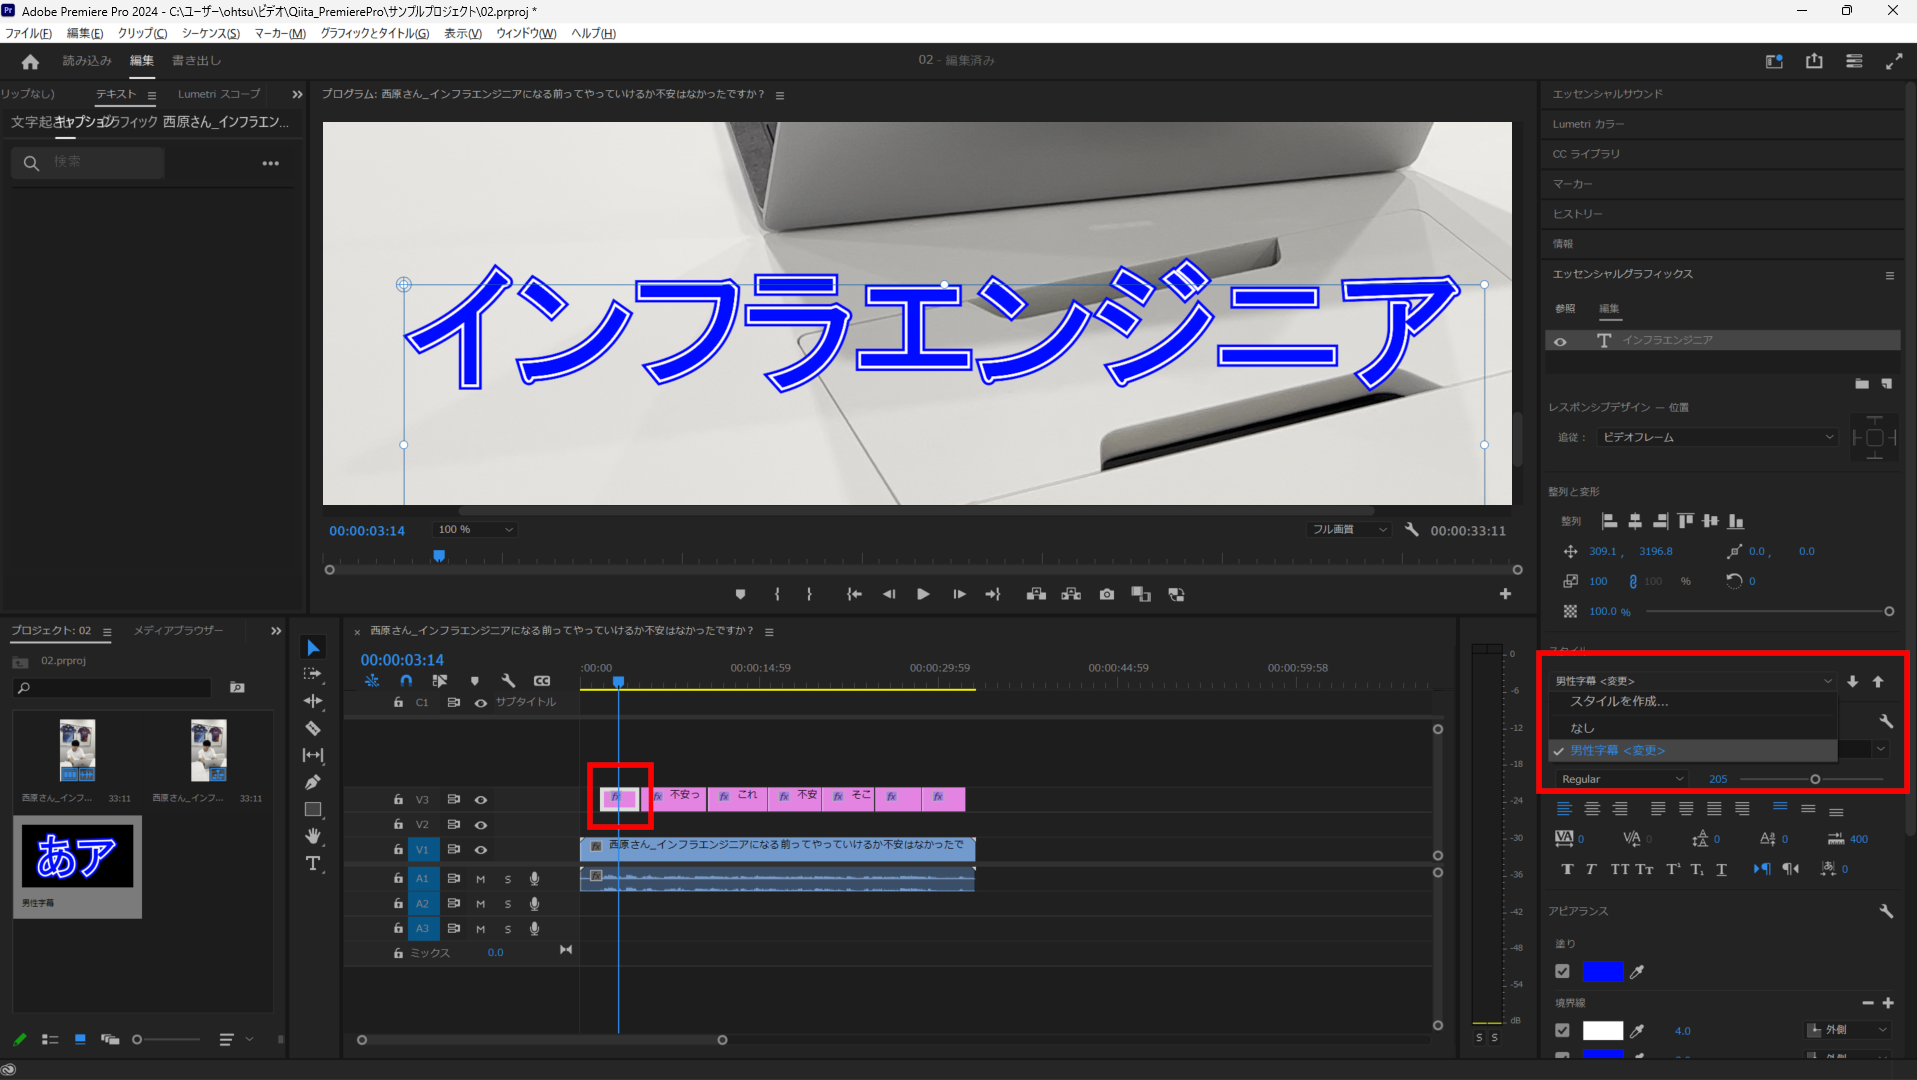
Task: Select the Slip tool
Action: 313,755
